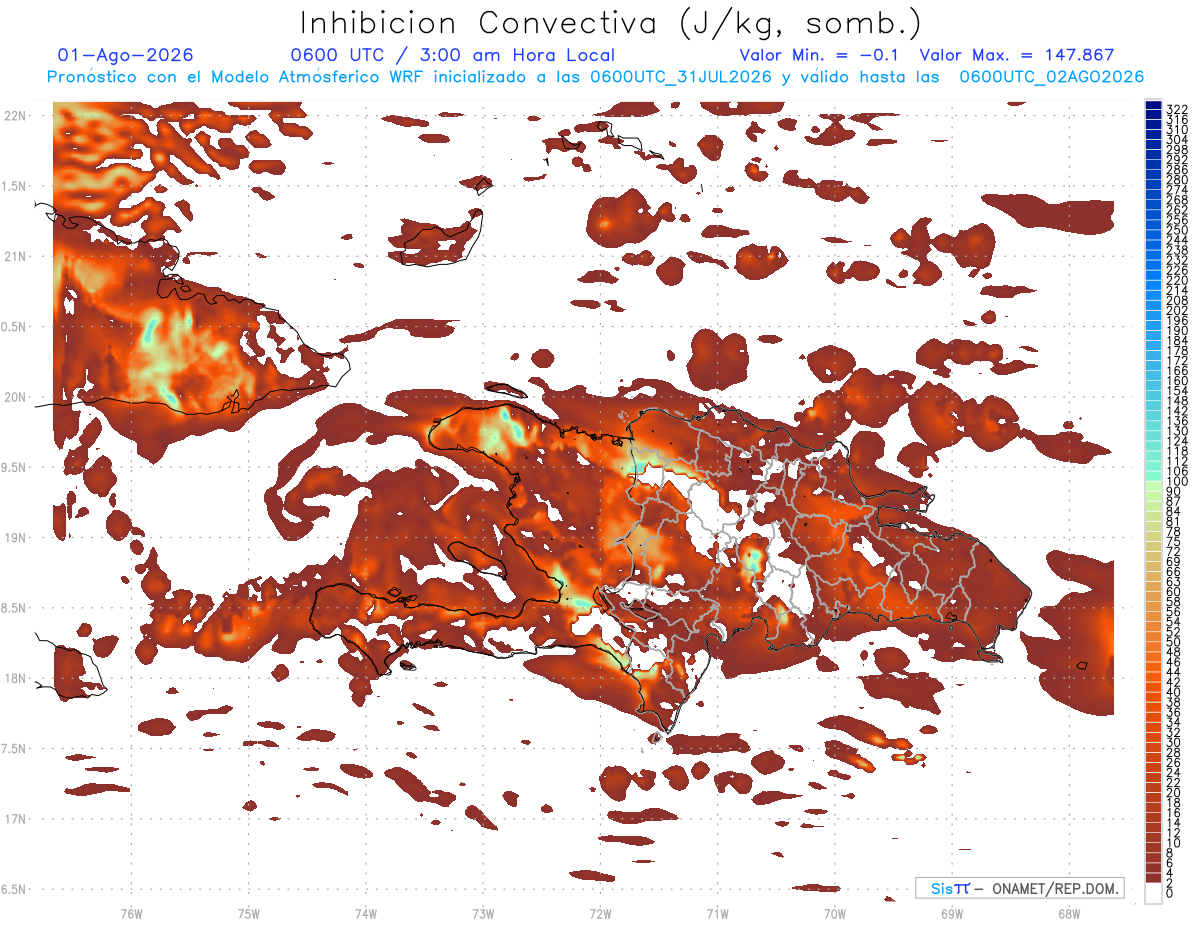
Task: Click the "202" colorbar value label
Action: pos(1176,310)
